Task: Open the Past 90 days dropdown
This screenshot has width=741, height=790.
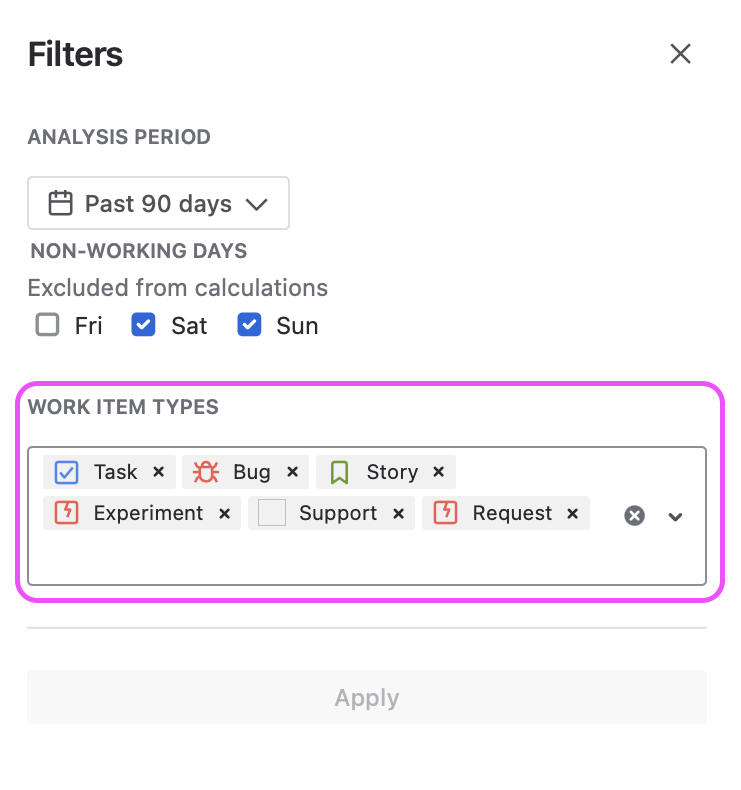Action: point(158,203)
